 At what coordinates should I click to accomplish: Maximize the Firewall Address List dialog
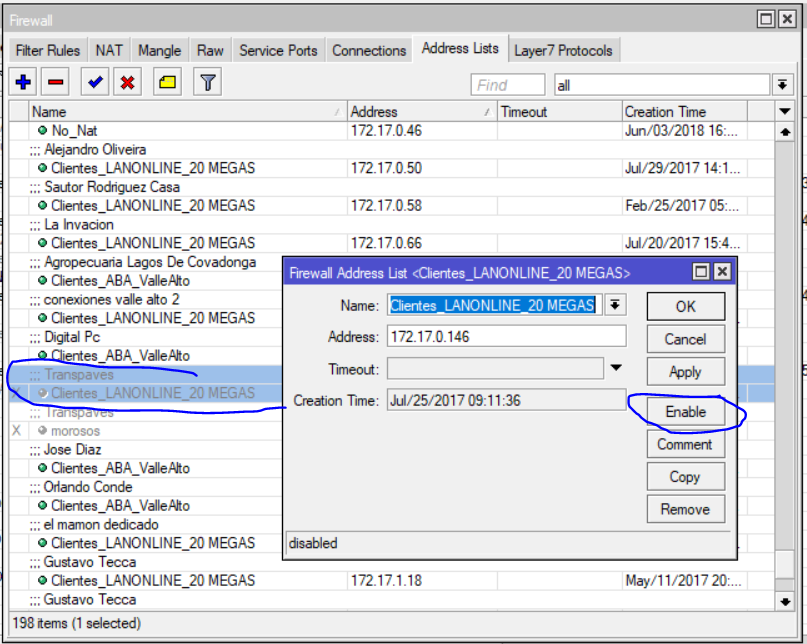(x=701, y=271)
